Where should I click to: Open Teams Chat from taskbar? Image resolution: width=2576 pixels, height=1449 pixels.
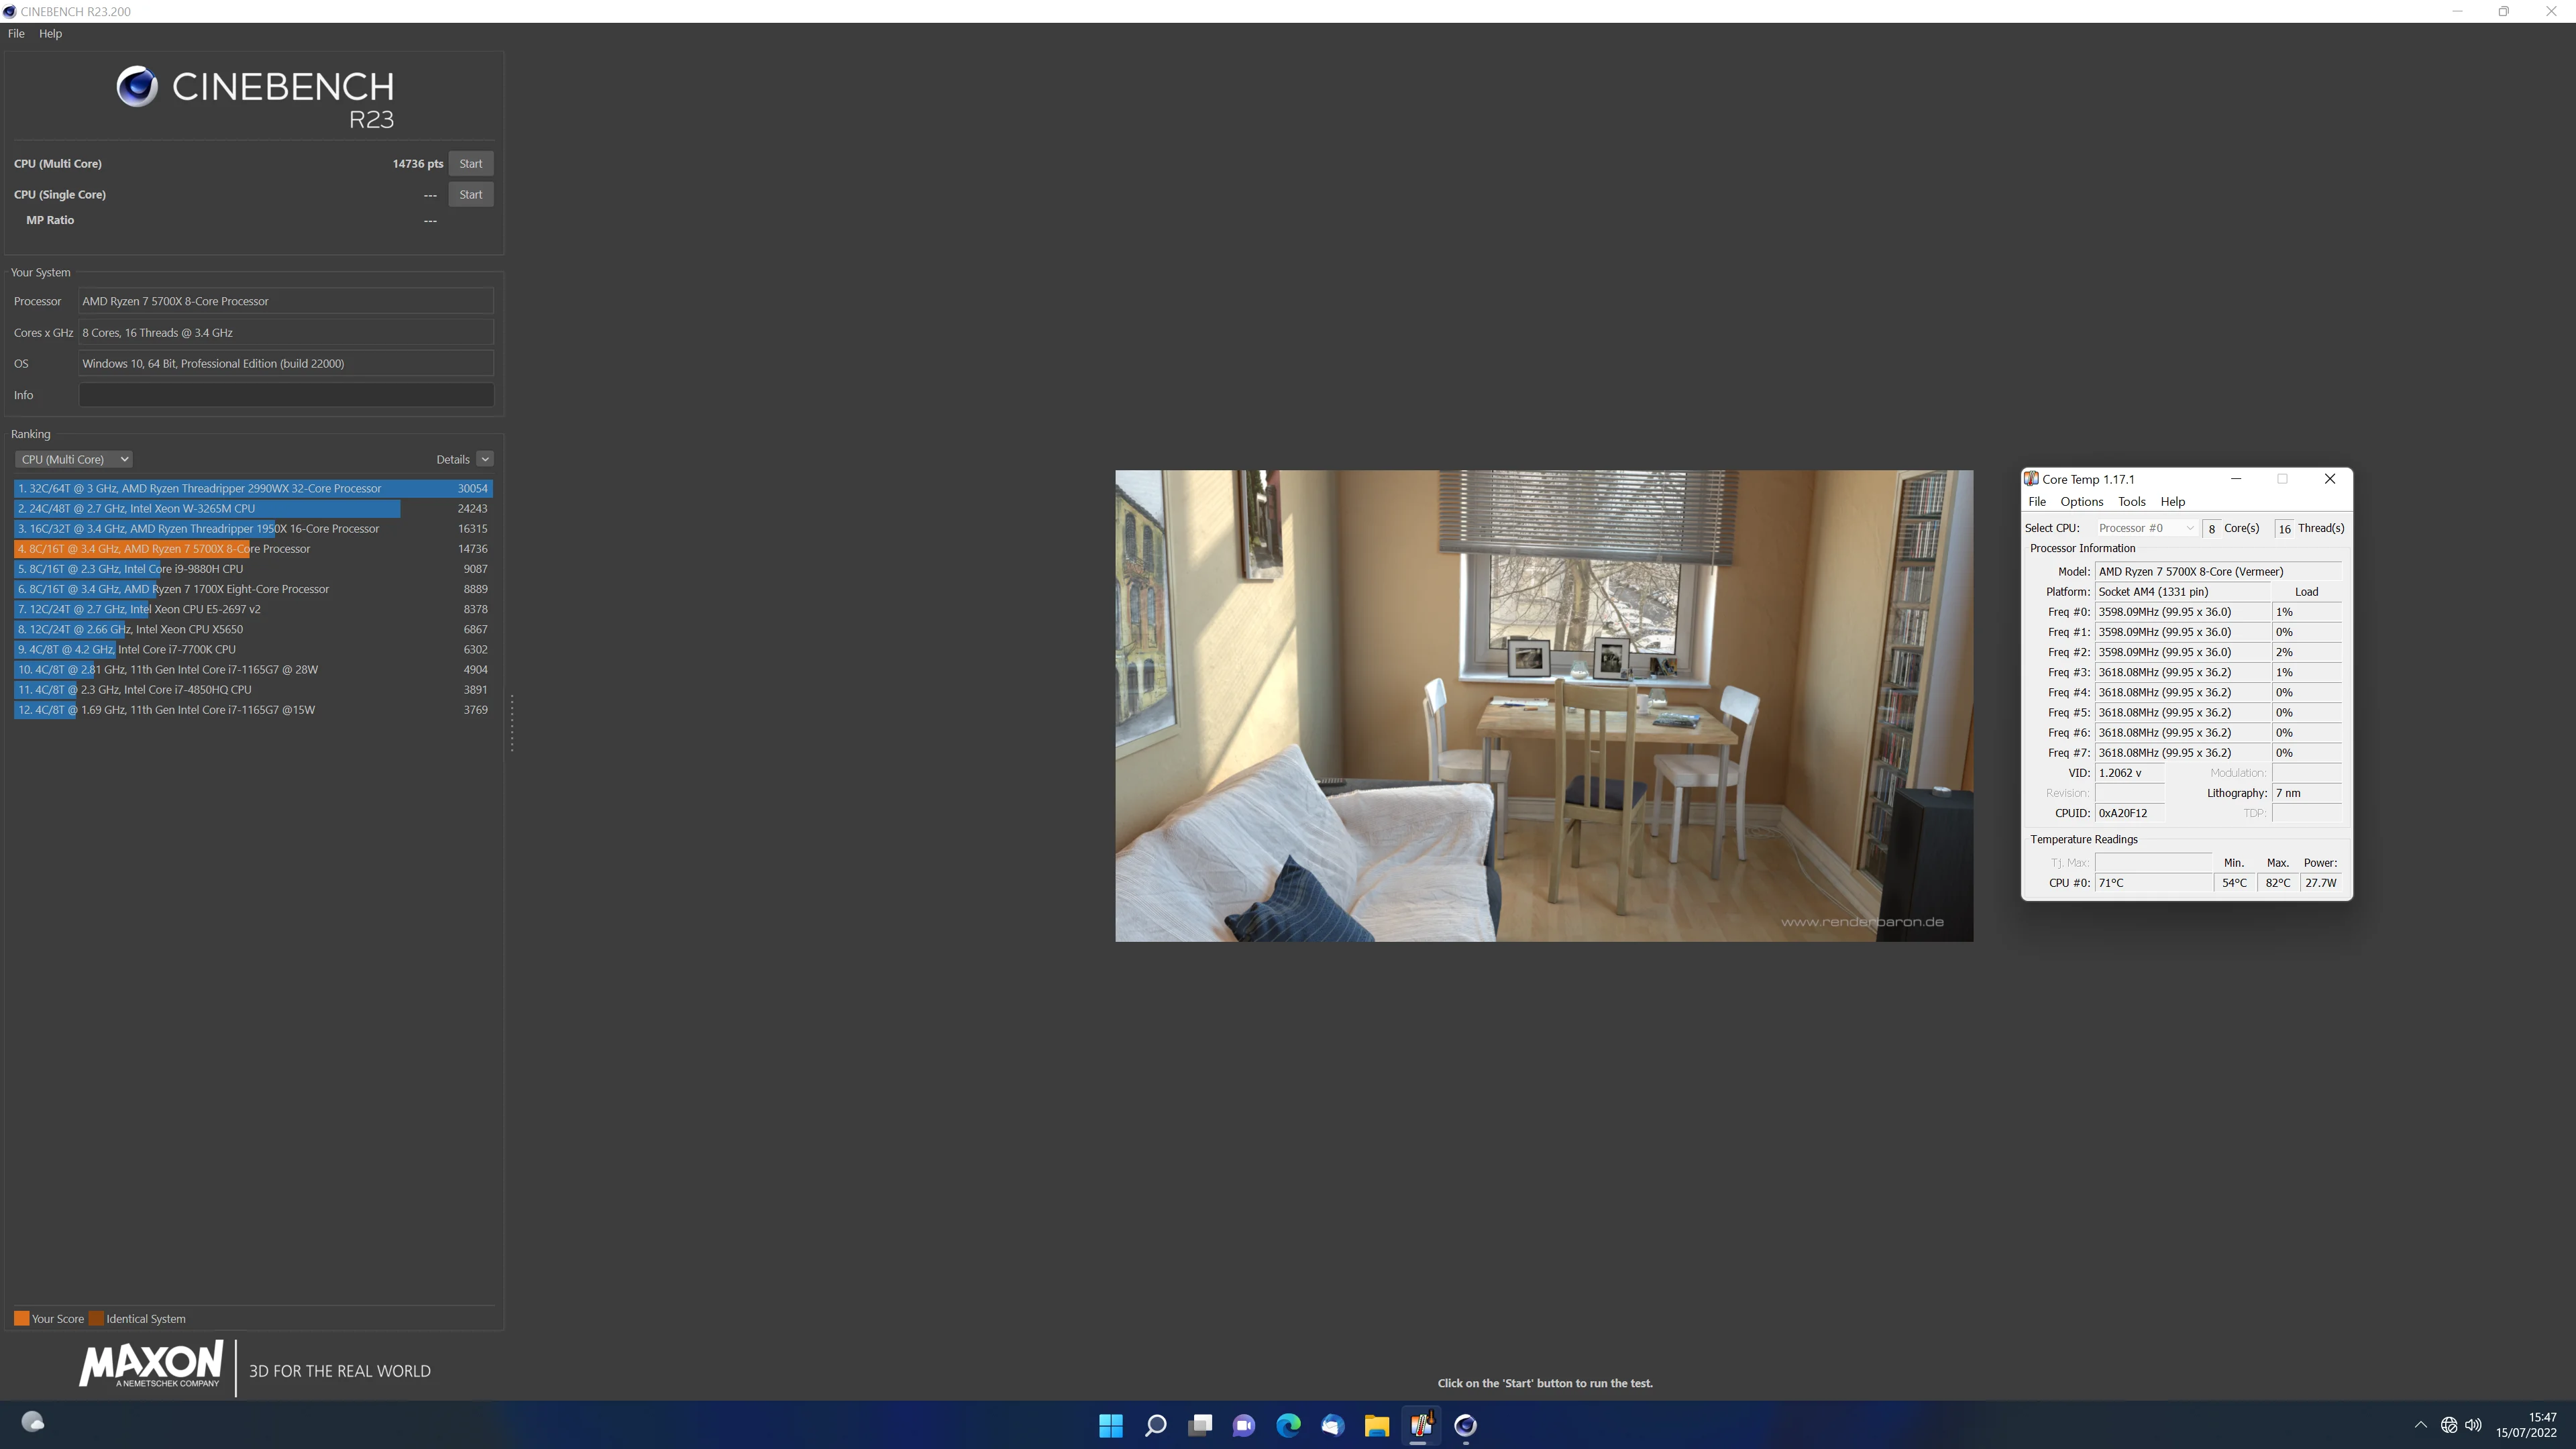1244,1425
